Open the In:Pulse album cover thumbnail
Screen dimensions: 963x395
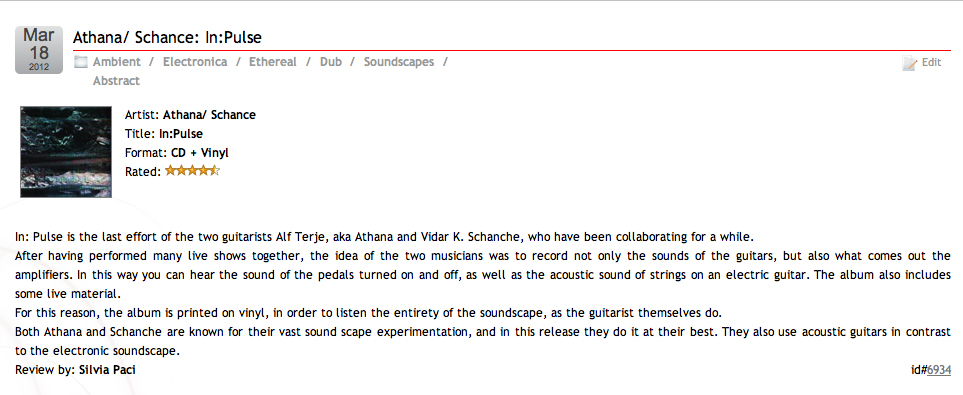(x=66, y=152)
